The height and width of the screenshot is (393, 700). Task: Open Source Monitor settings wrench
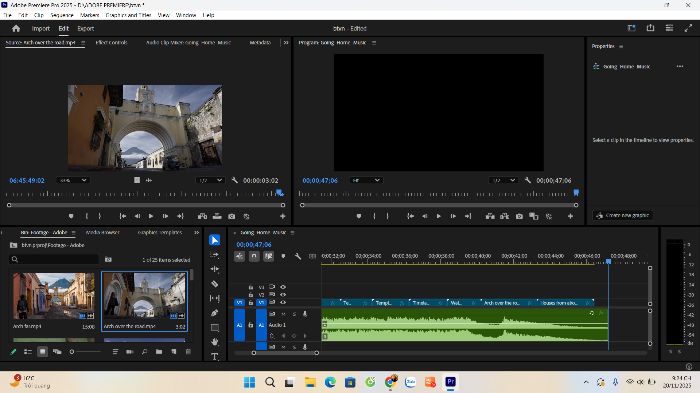pos(235,180)
